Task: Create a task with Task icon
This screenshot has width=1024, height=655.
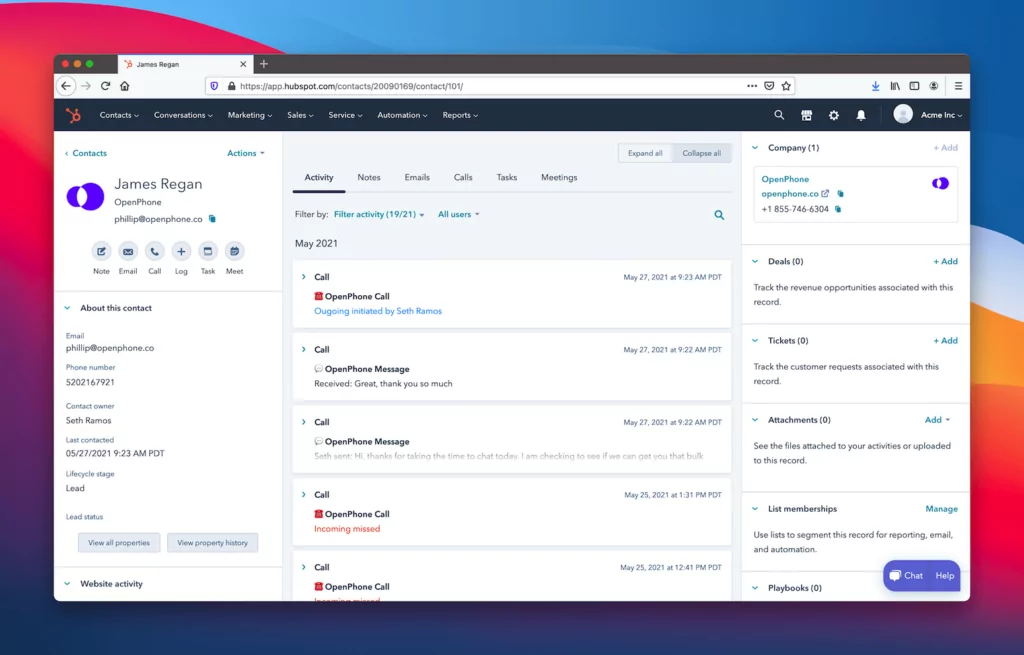Action: pyautogui.click(x=208, y=252)
